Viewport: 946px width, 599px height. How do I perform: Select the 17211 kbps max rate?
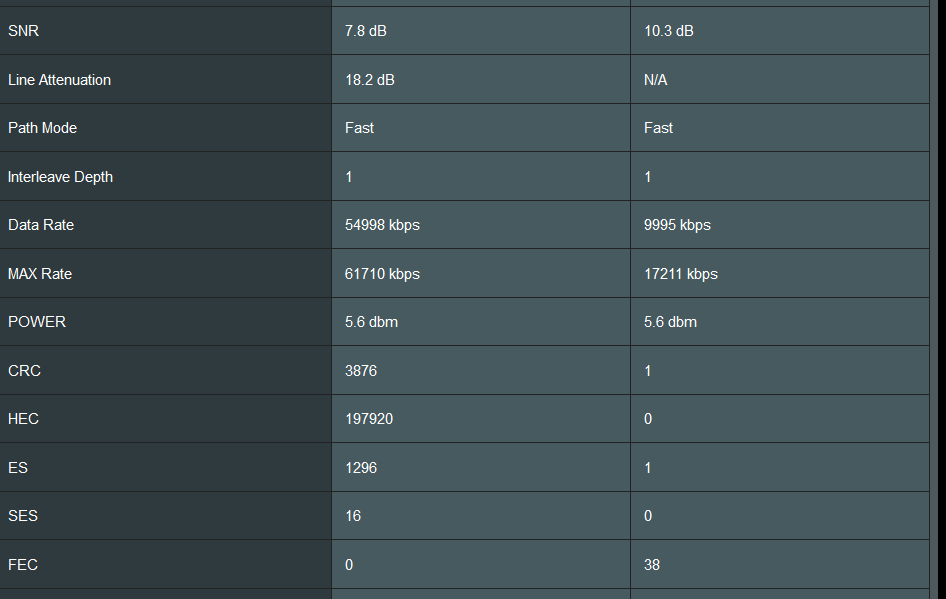(681, 274)
